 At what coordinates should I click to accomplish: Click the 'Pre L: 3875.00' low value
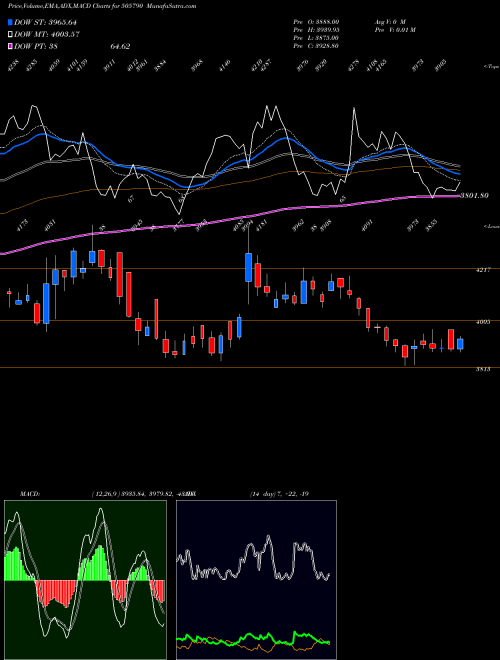click(316, 38)
